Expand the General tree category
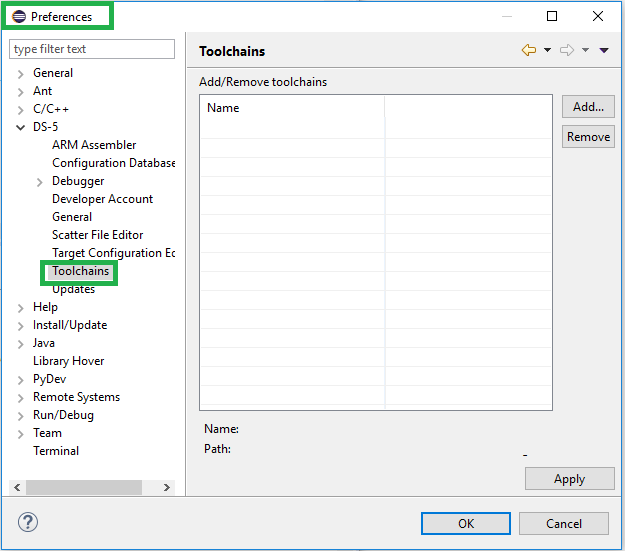 [x=21, y=74]
